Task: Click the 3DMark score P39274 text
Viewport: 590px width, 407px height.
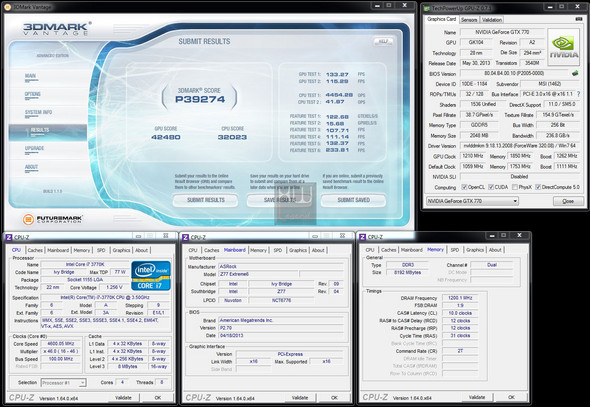Action: (x=200, y=99)
